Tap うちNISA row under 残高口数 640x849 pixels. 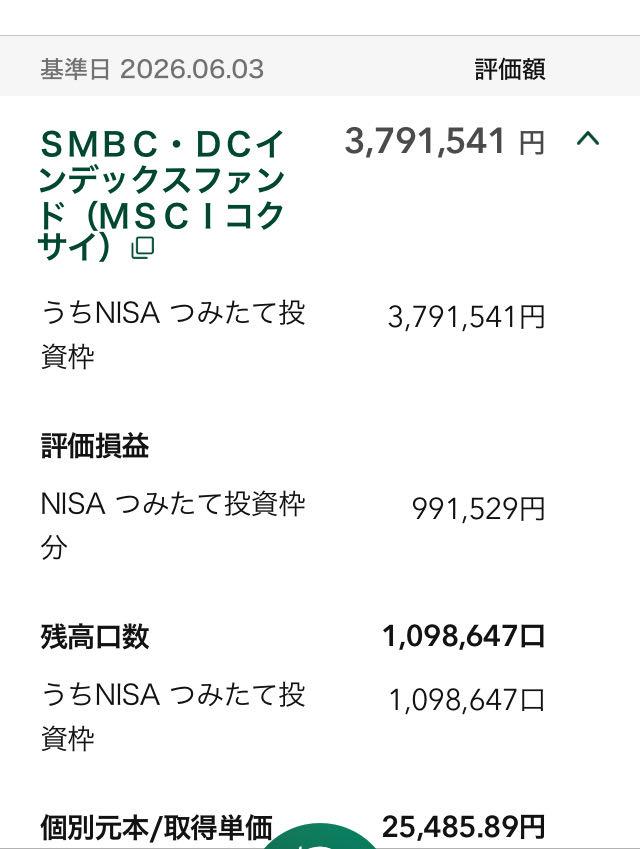click(x=173, y=716)
